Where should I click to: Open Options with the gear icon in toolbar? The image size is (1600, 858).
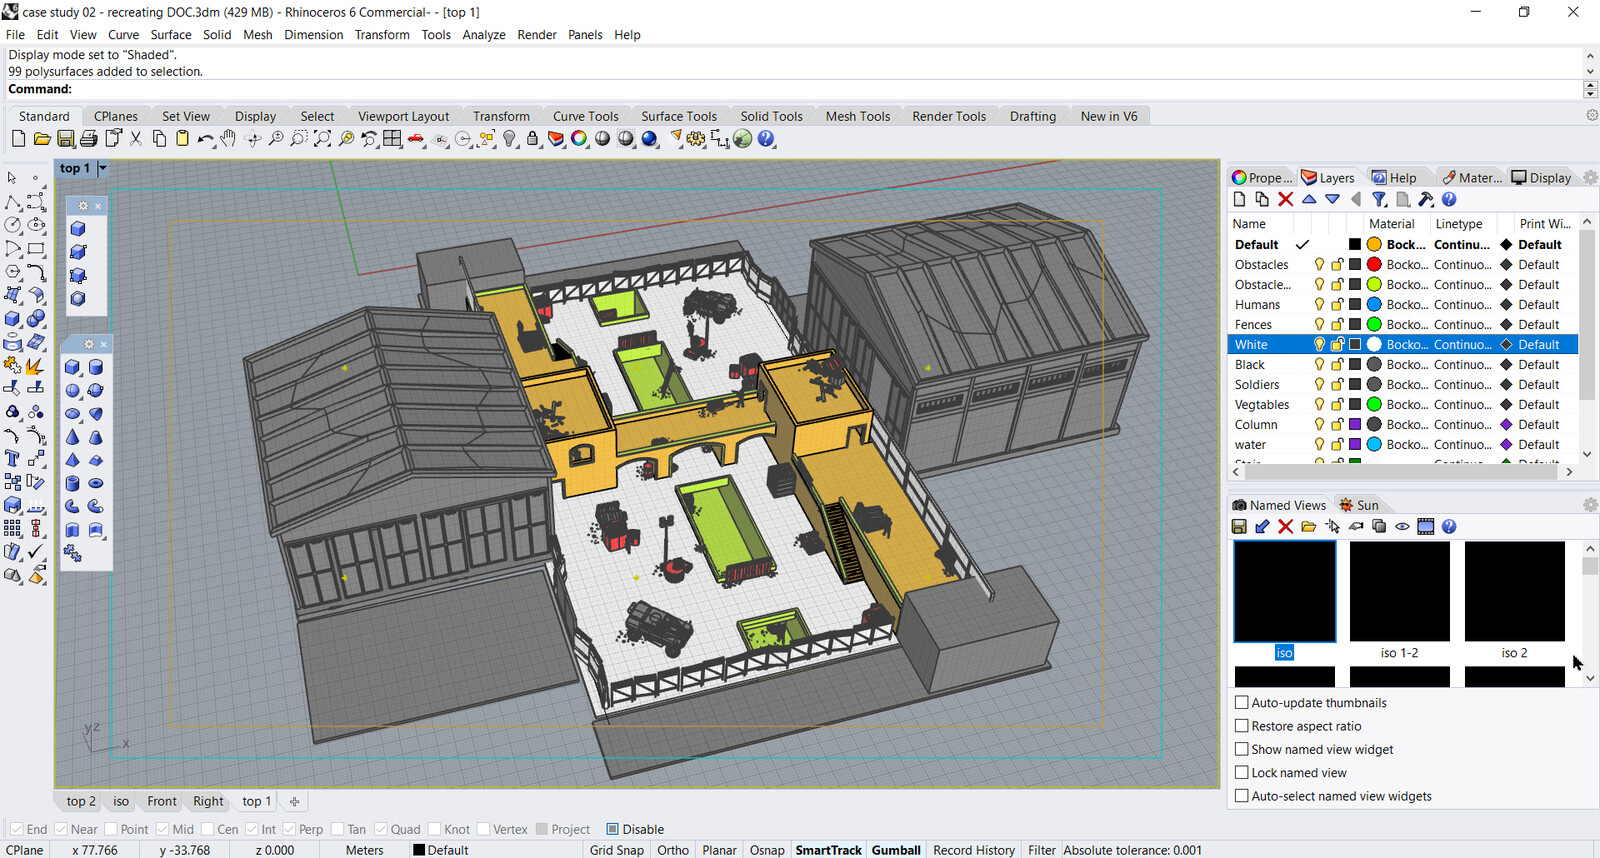point(696,139)
